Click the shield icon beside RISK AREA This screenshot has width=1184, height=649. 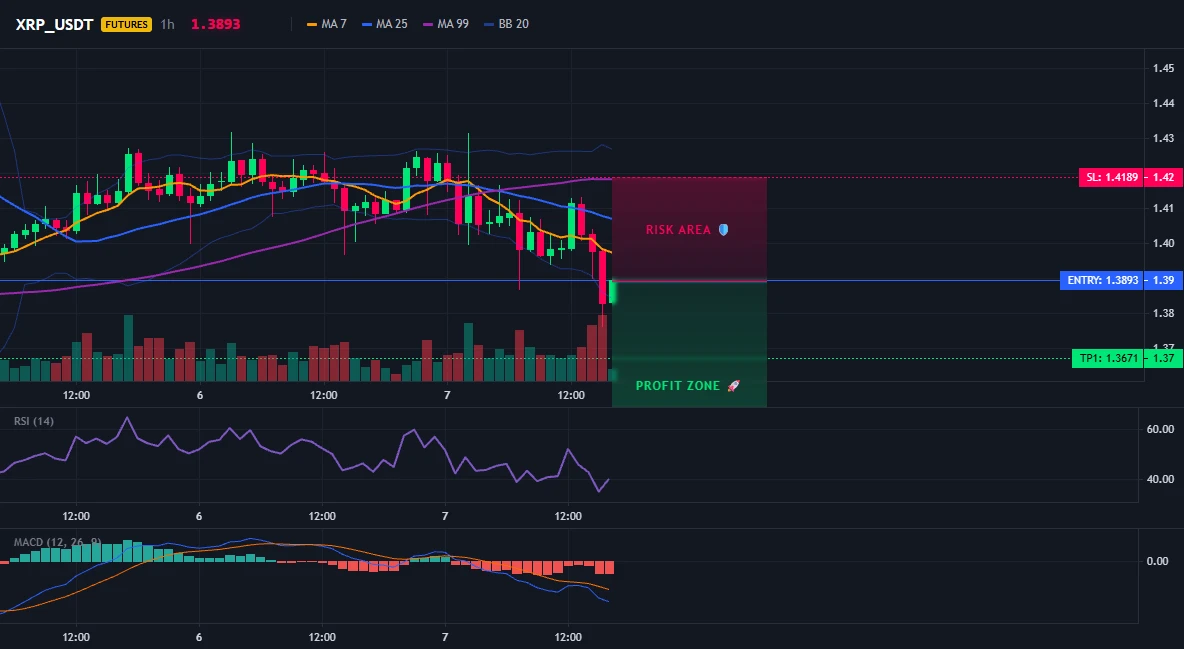coord(723,230)
